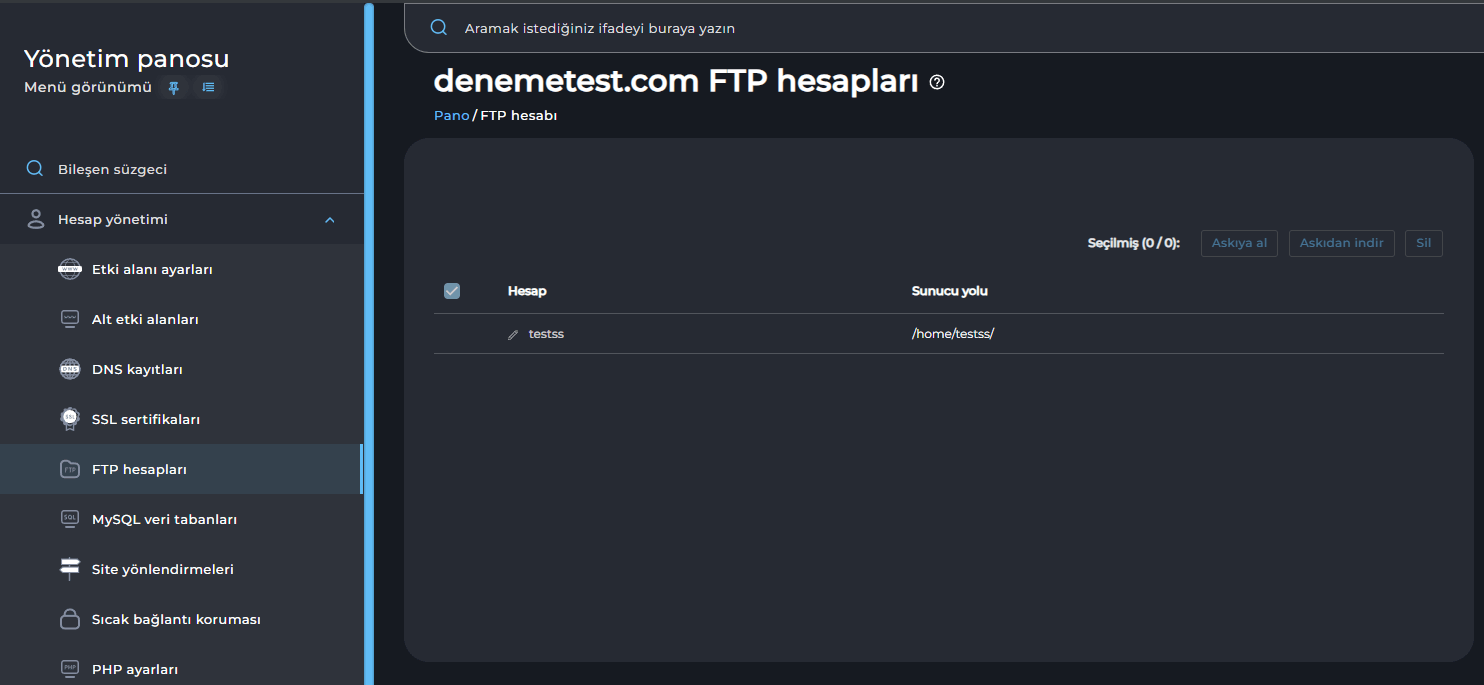Follow the Pano breadcrumb link
The image size is (1484, 685).
tap(451, 115)
